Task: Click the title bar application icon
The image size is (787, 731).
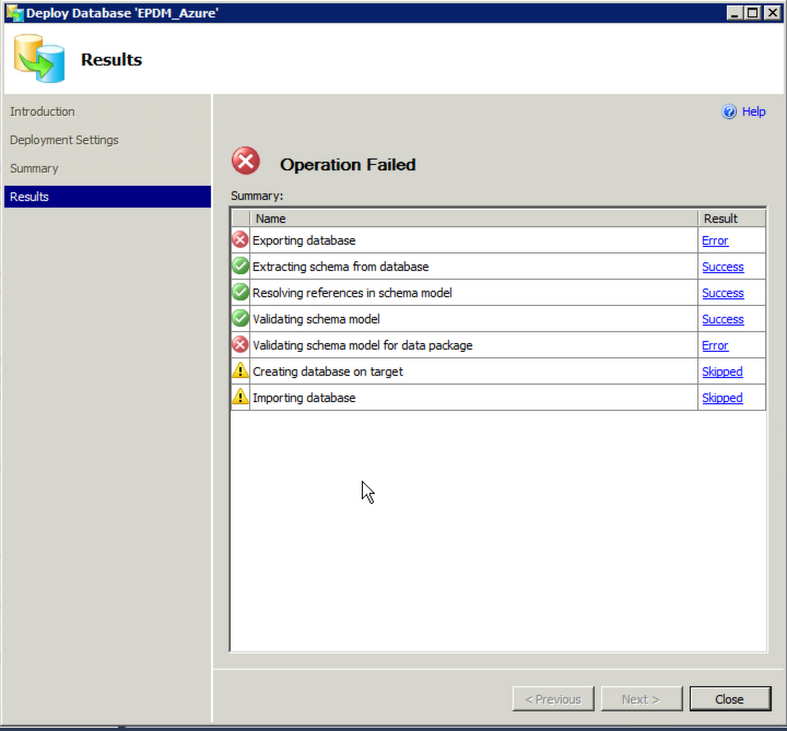Action: click(x=15, y=13)
